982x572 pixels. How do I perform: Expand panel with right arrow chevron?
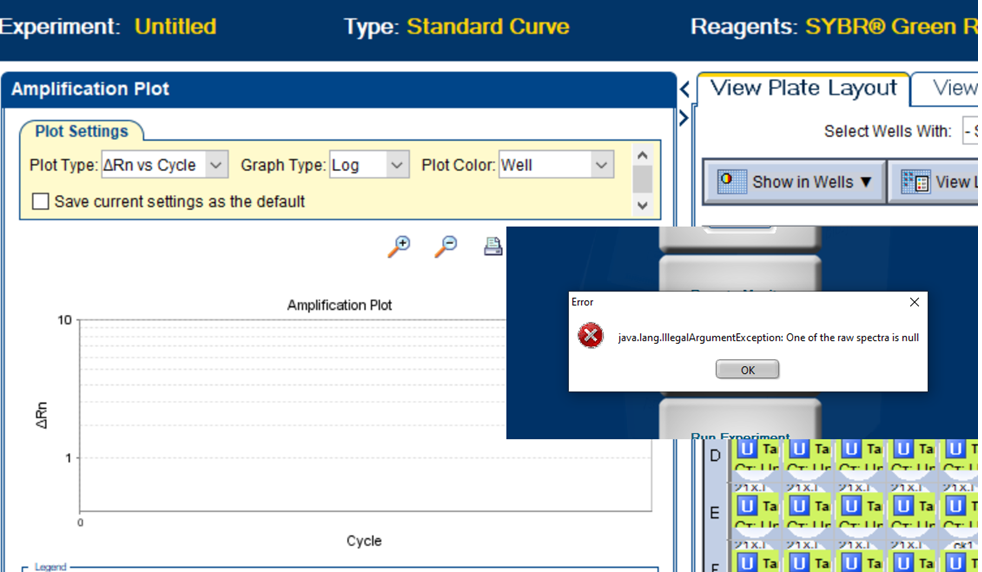click(x=684, y=117)
